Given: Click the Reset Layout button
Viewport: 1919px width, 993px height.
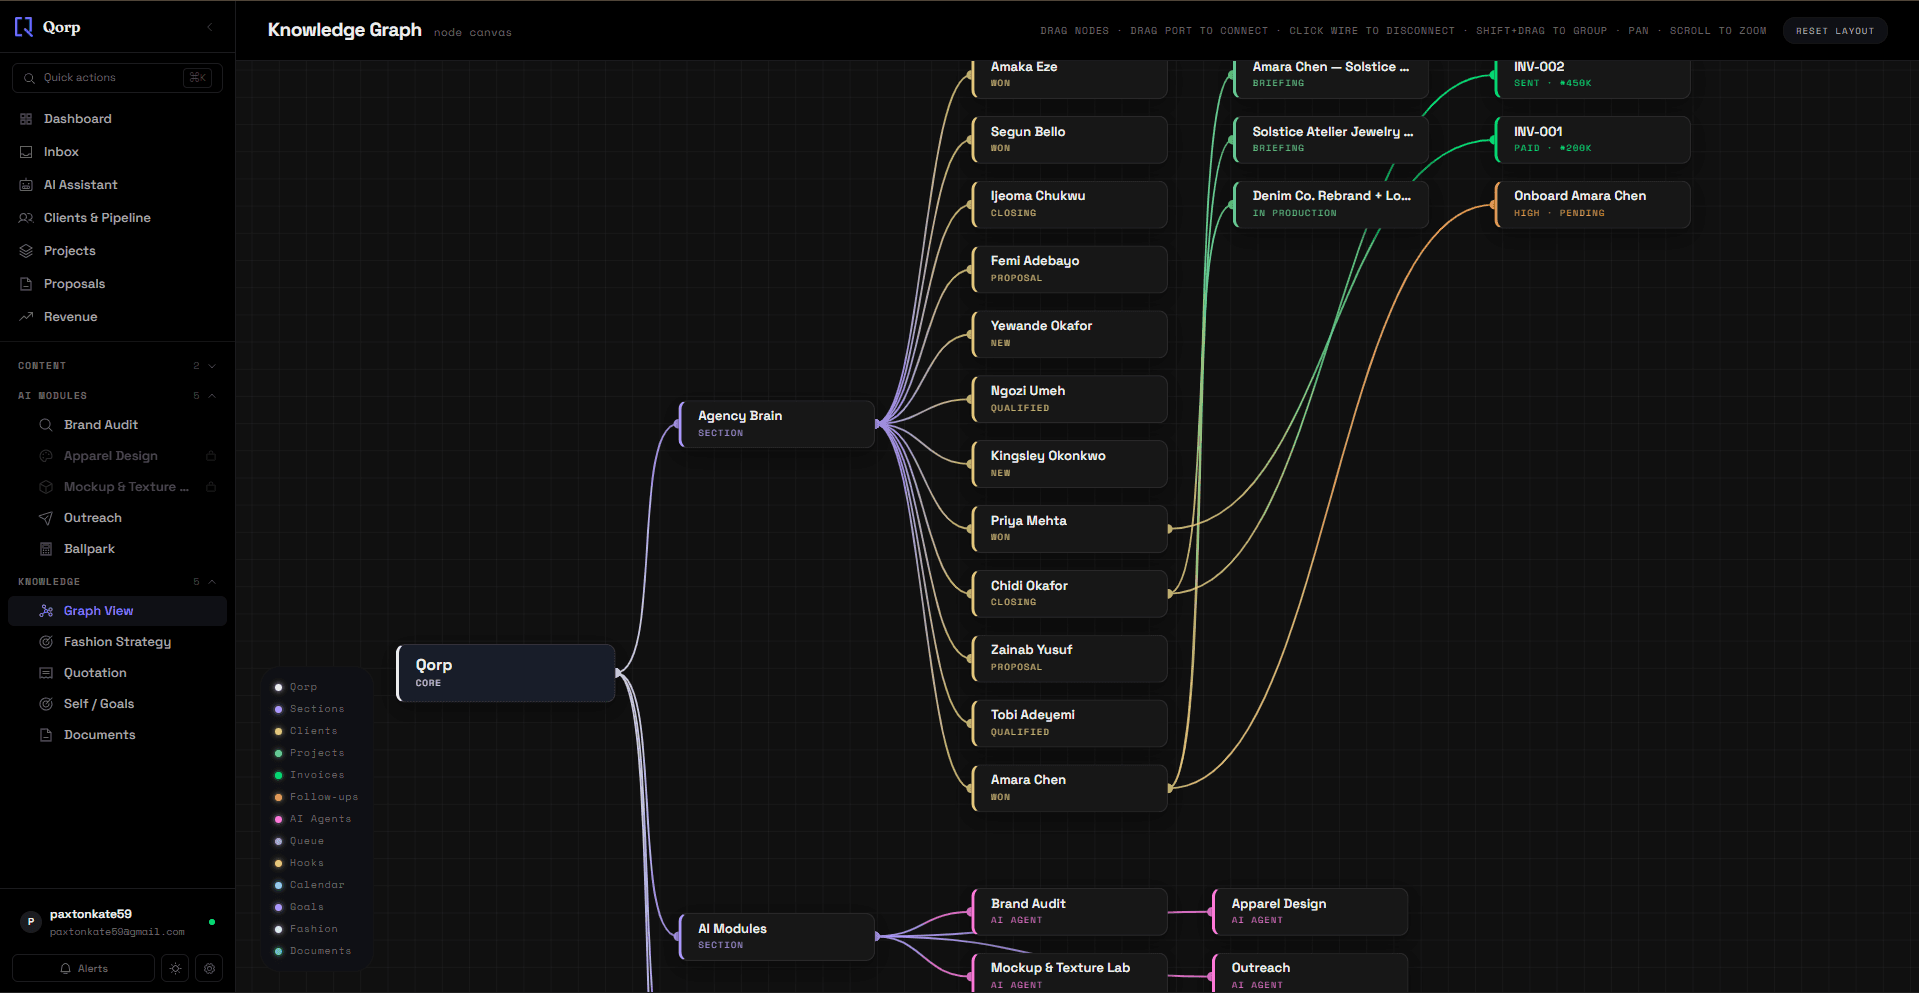Looking at the screenshot, I should click(x=1835, y=31).
